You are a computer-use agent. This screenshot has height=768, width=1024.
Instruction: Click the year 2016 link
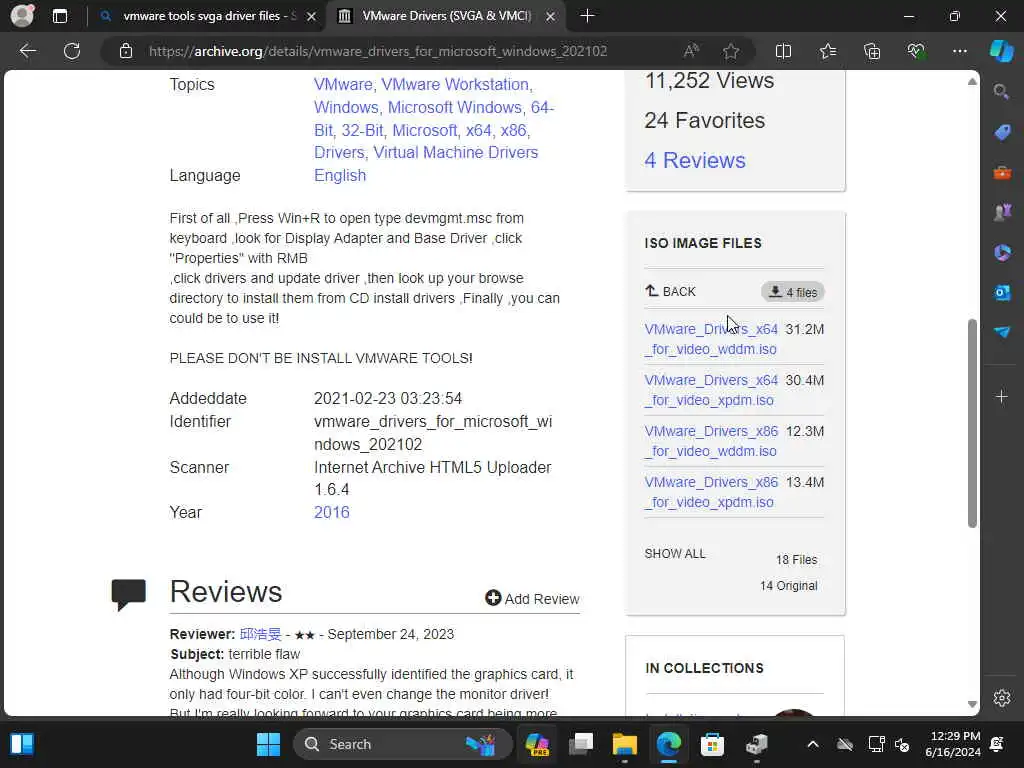332,512
